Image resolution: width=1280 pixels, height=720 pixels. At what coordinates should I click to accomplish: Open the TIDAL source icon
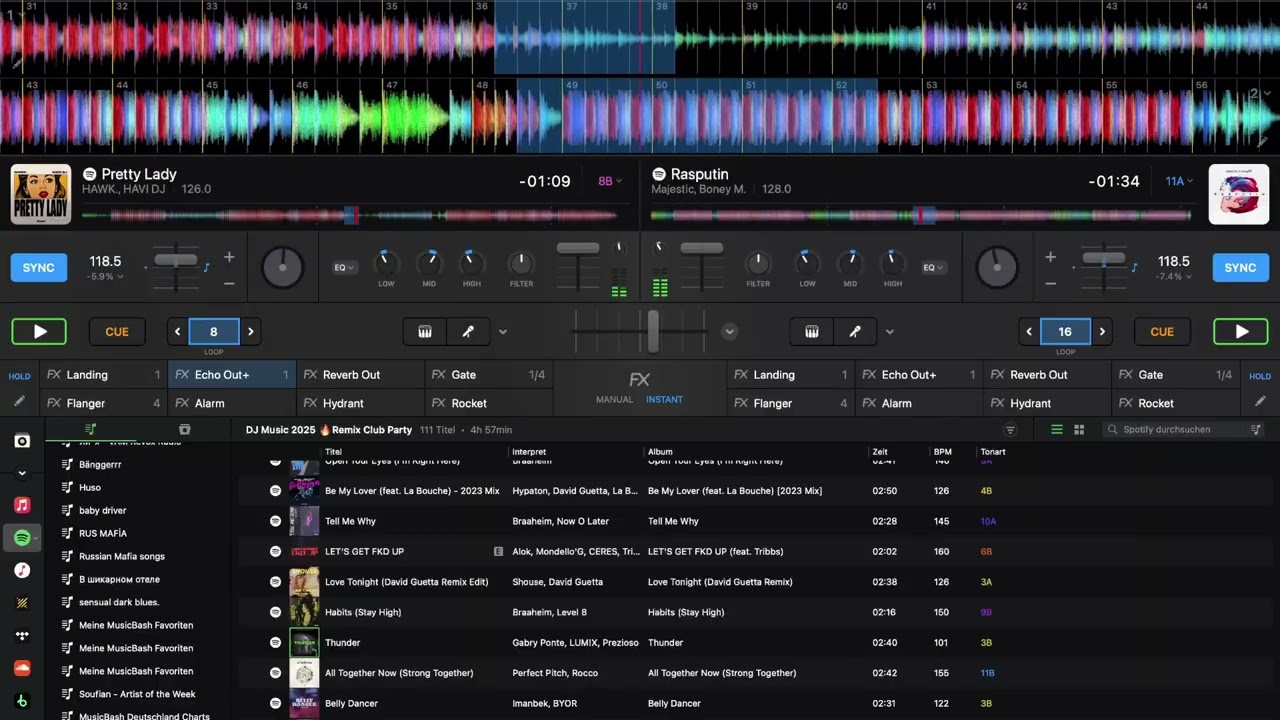(22, 635)
